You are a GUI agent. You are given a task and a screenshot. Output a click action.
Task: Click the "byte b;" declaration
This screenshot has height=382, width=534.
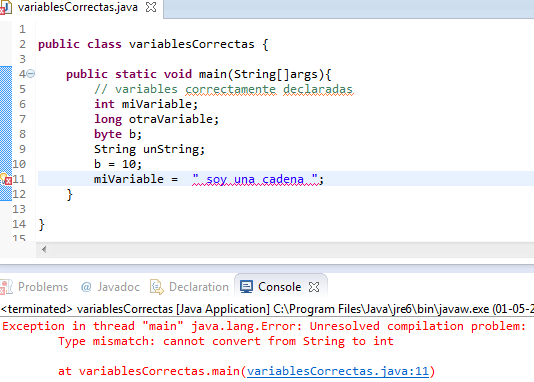(x=118, y=134)
